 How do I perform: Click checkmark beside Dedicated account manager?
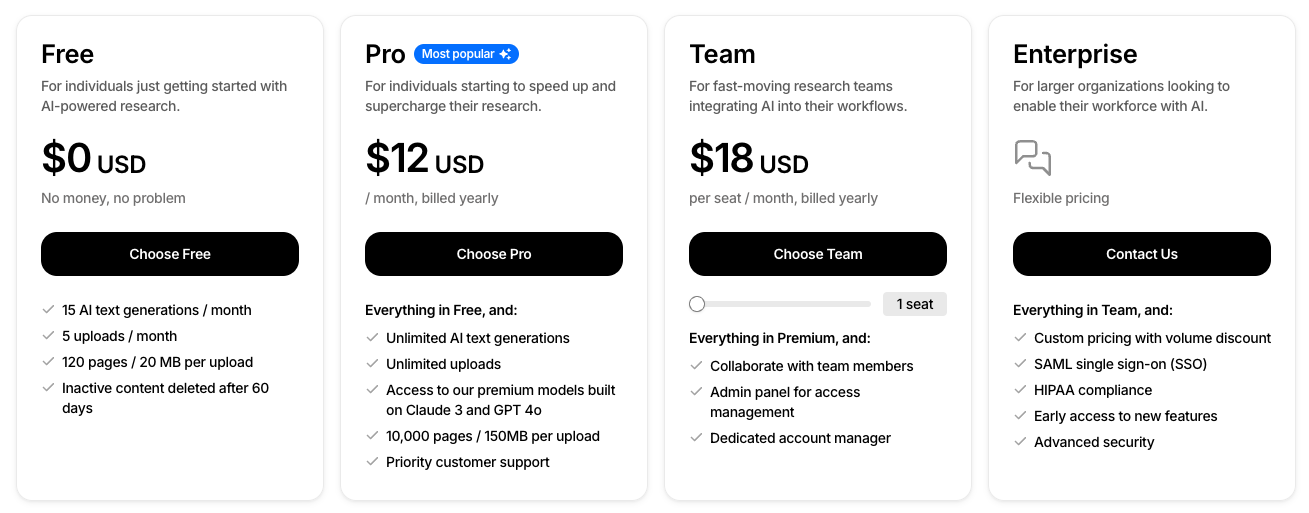pos(696,438)
